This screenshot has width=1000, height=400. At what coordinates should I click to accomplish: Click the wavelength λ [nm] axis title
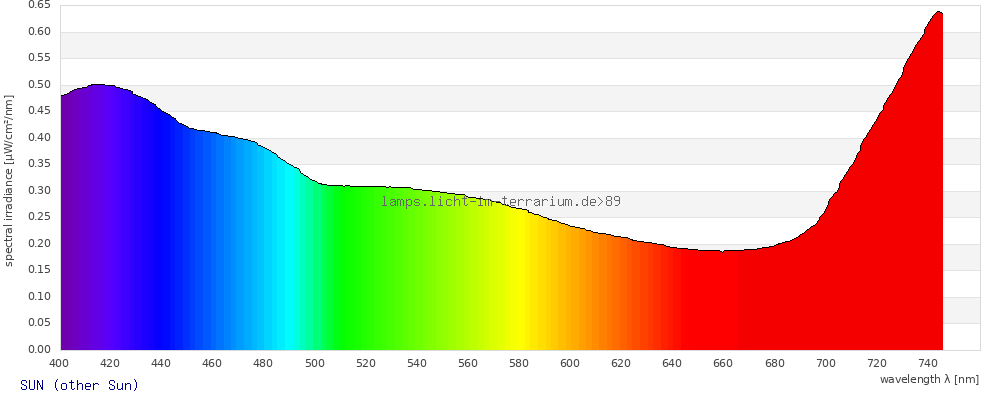coord(929,380)
